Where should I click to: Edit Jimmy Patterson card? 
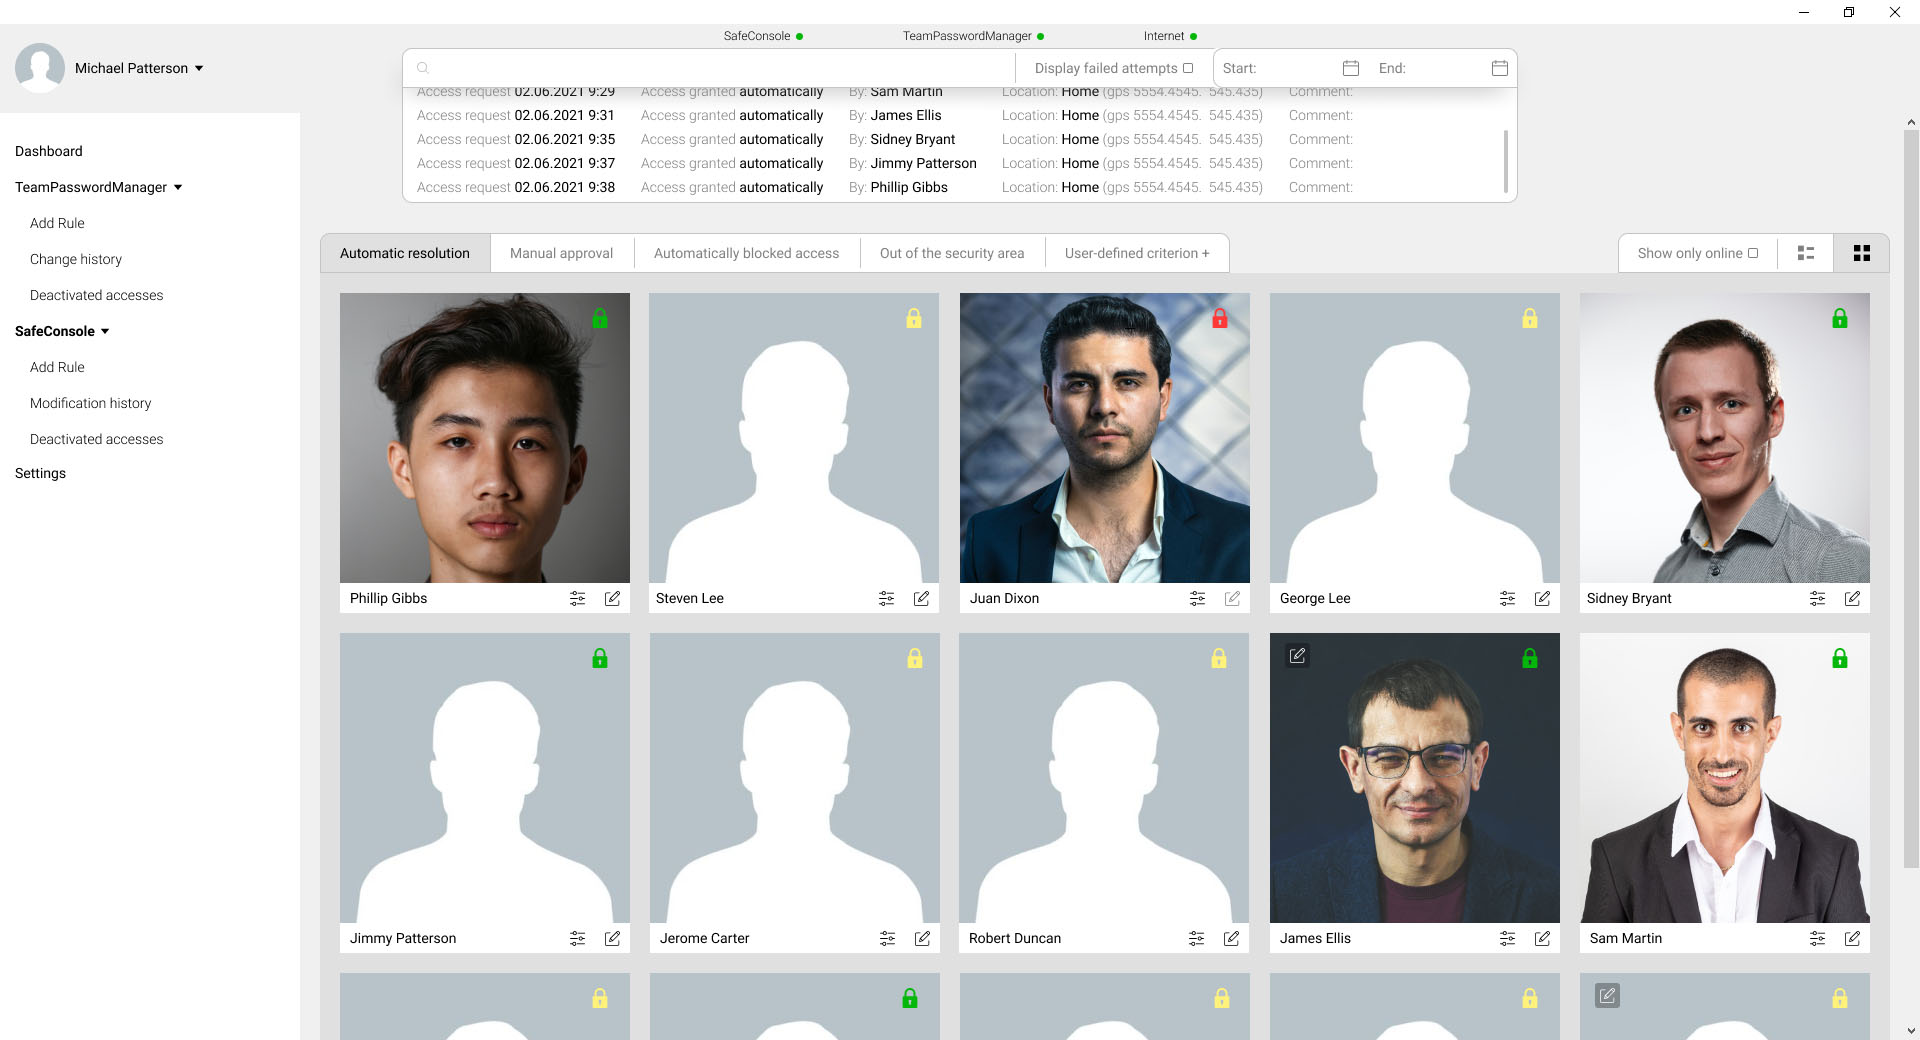(x=613, y=938)
